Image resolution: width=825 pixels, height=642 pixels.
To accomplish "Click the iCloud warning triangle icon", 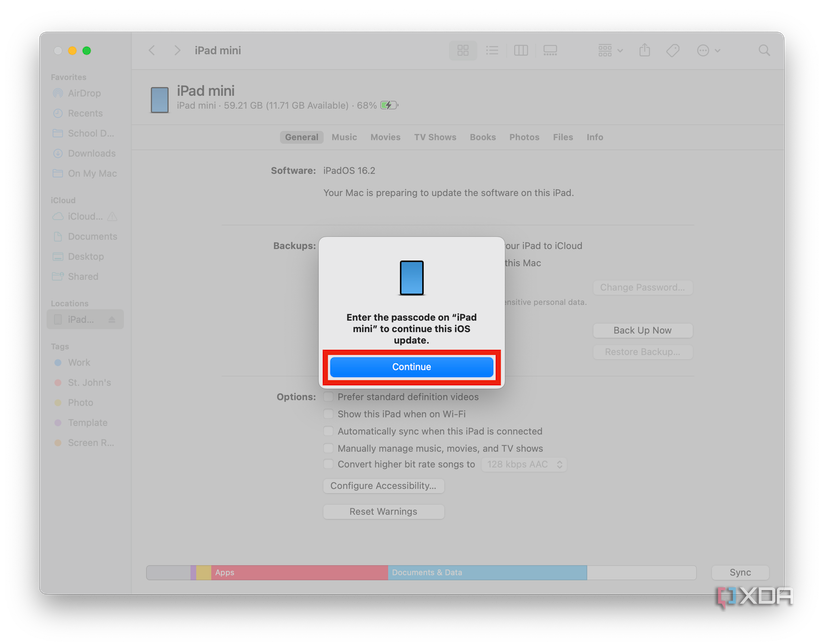I will point(112,217).
